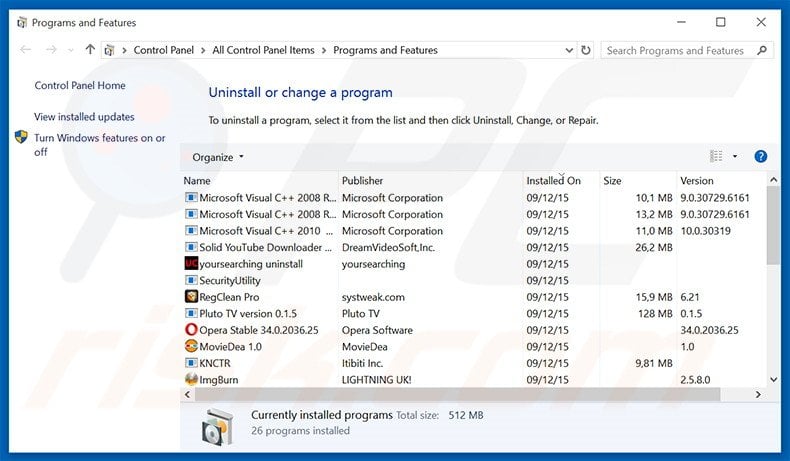This screenshot has height=461, width=790.
Task: Click the installed programs disc box icon
Action: coord(218,426)
